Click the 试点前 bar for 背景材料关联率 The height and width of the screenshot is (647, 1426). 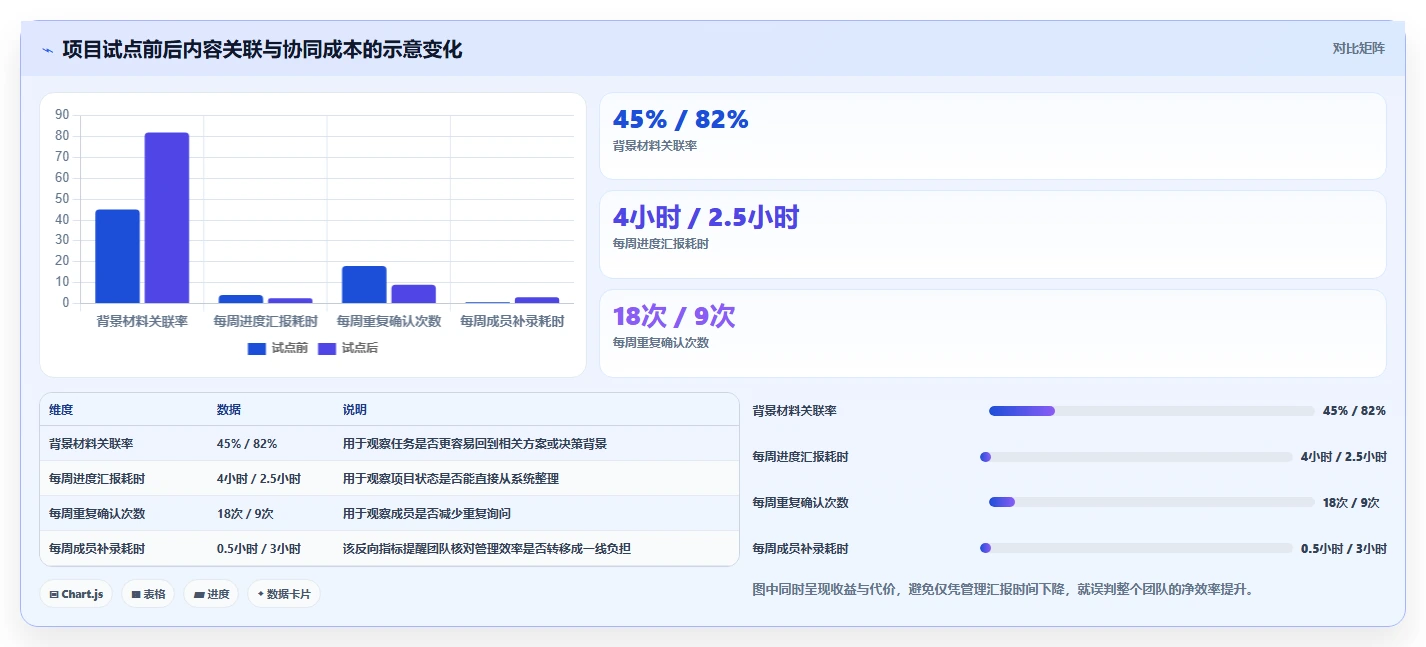(x=117, y=256)
